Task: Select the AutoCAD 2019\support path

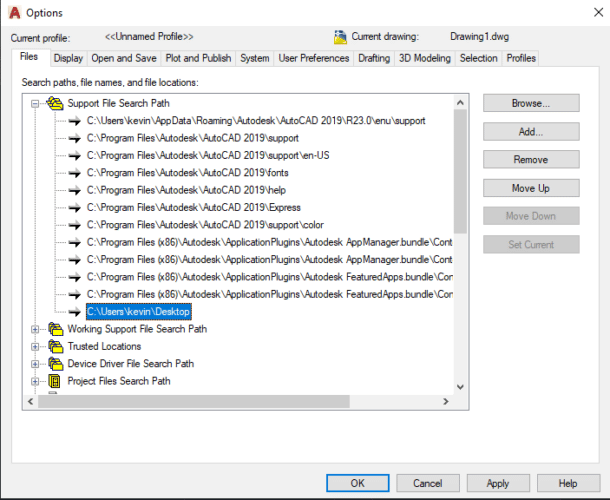Action: (193, 138)
